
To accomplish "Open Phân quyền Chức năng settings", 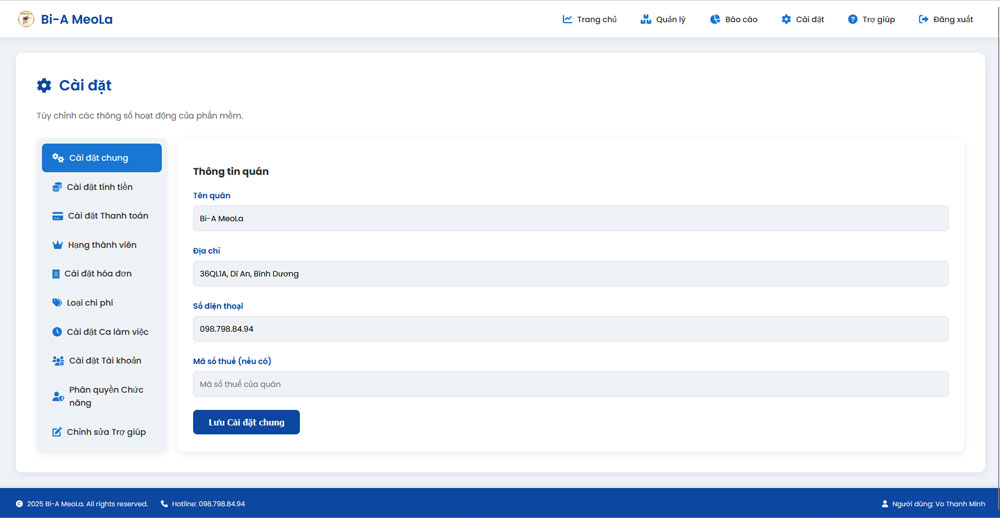I will [105, 396].
